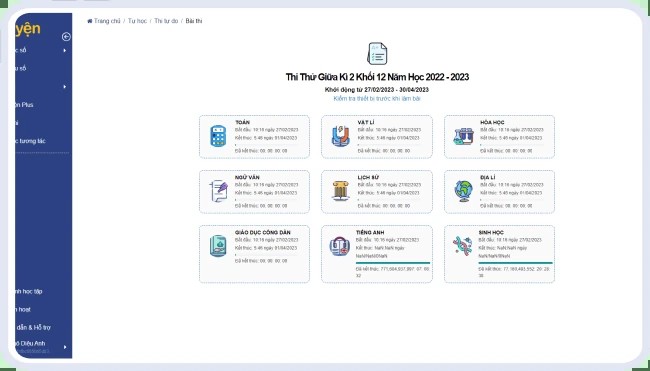Screen dimensions: 650x371
Task: Click the book icon of Giáo dục công dân
Action: tap(218, 246)
